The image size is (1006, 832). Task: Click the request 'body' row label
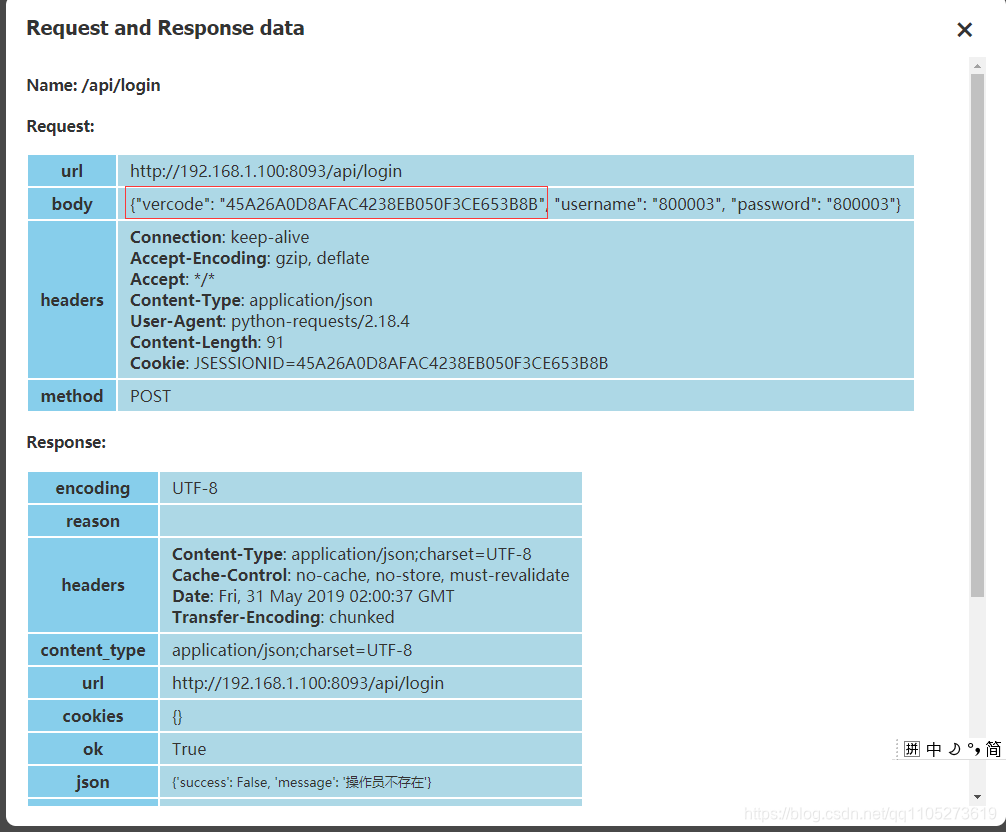coord(72,204)
